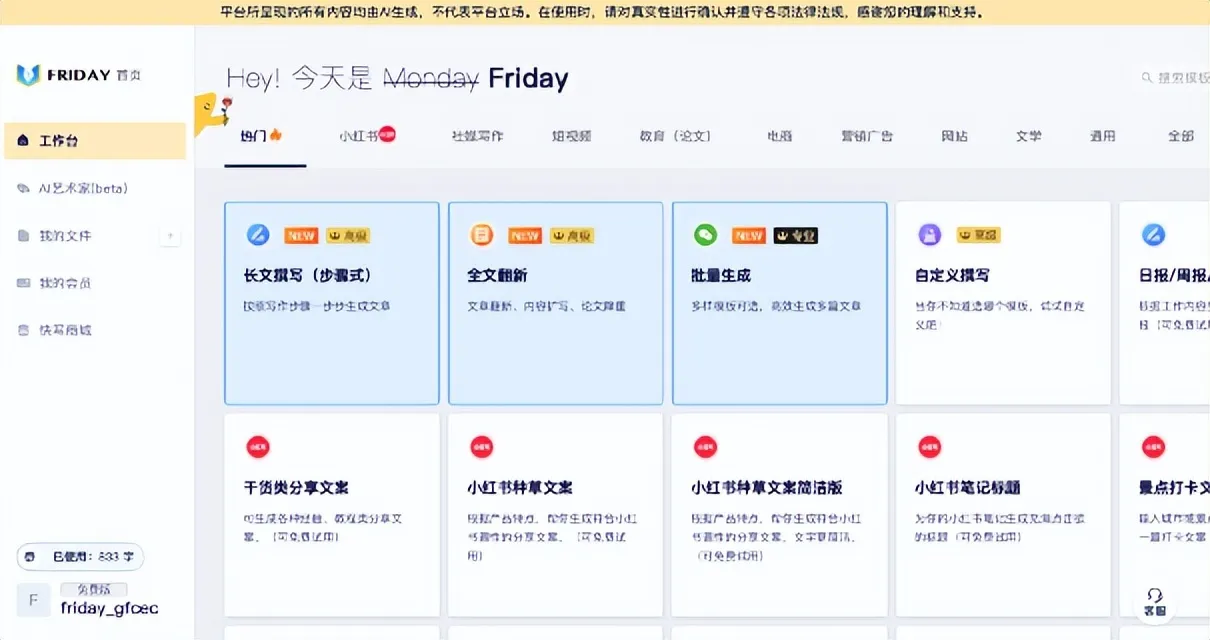Click the icon in the 已使用 pill
The height and width of the screenshot is (640, 1210).
click(x=30, y=556)
